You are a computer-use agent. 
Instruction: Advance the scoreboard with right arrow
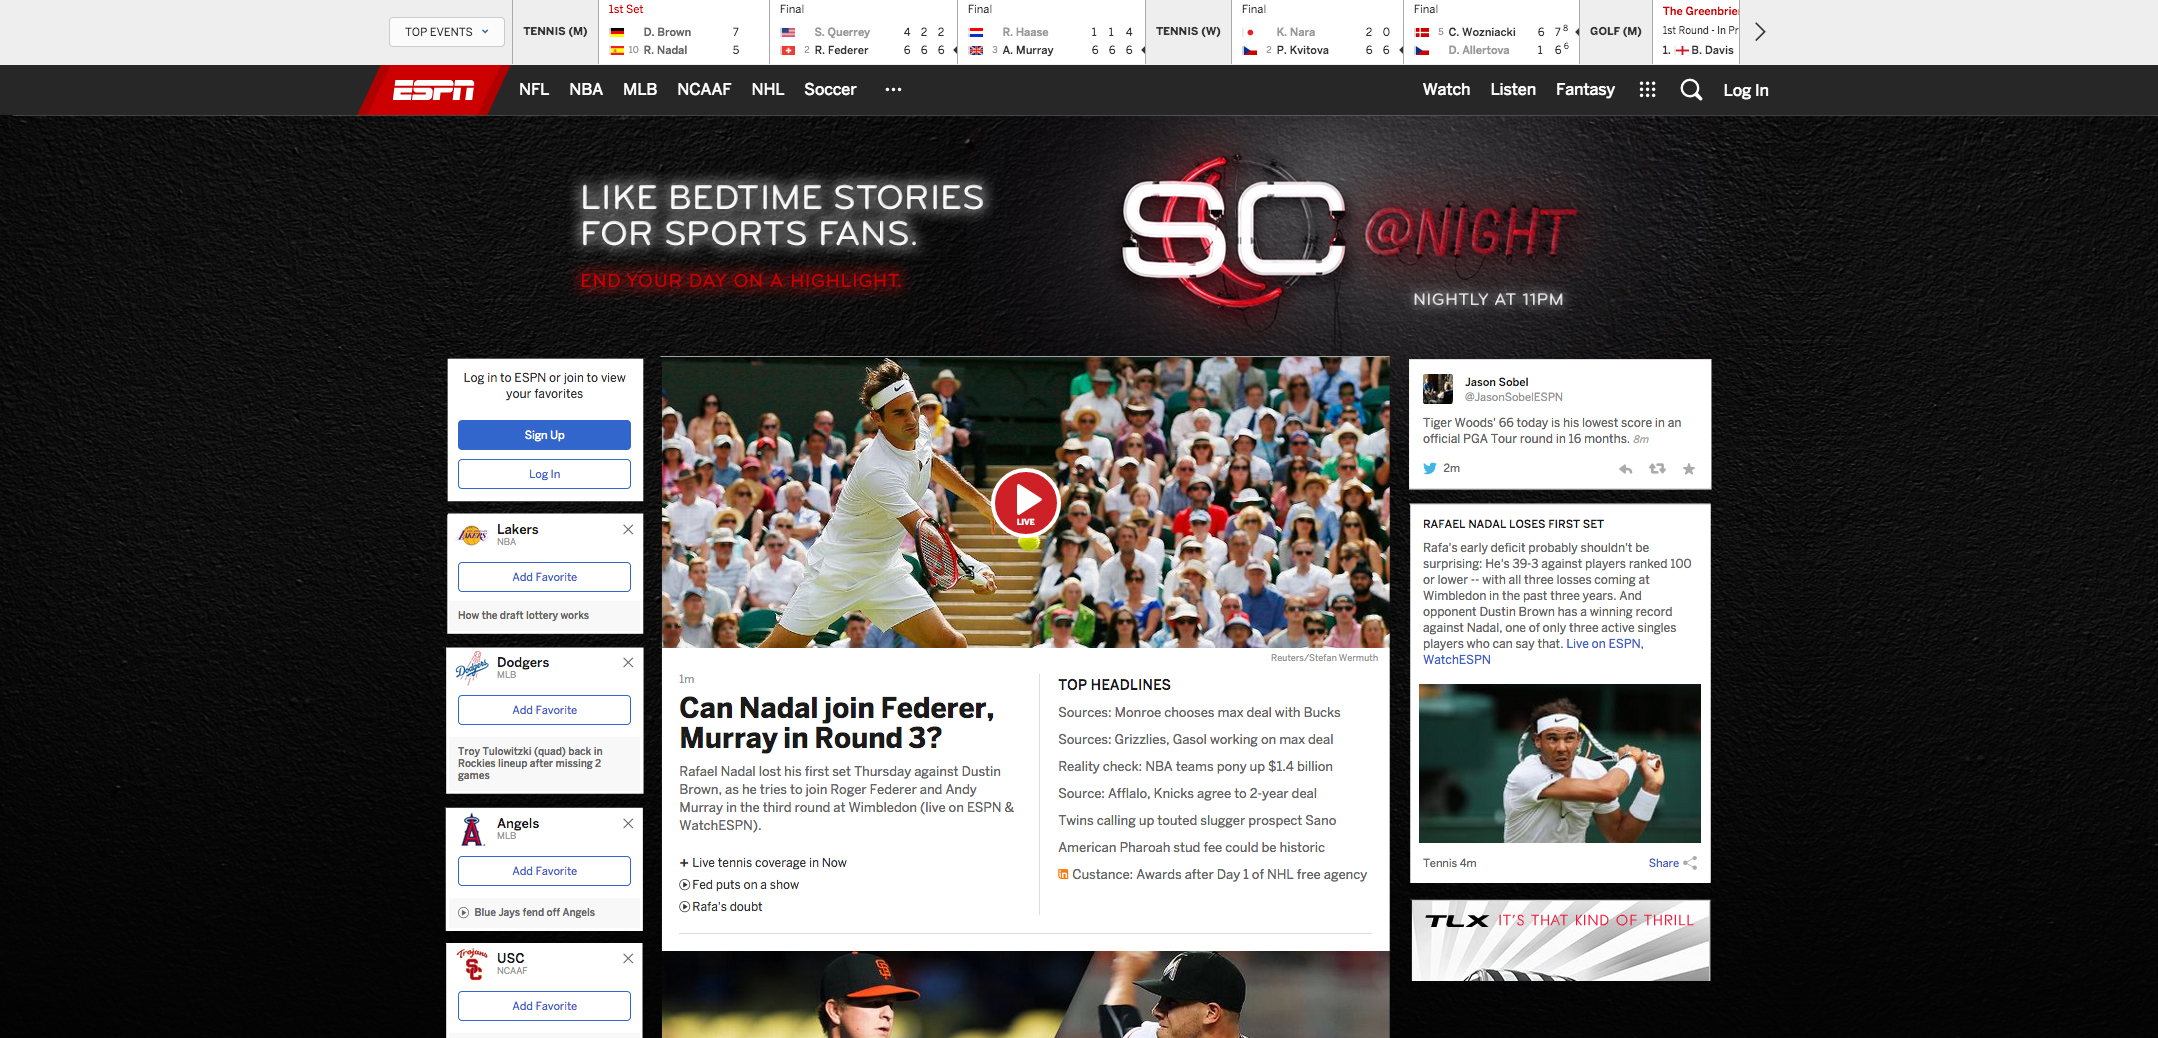(1760, 32)
